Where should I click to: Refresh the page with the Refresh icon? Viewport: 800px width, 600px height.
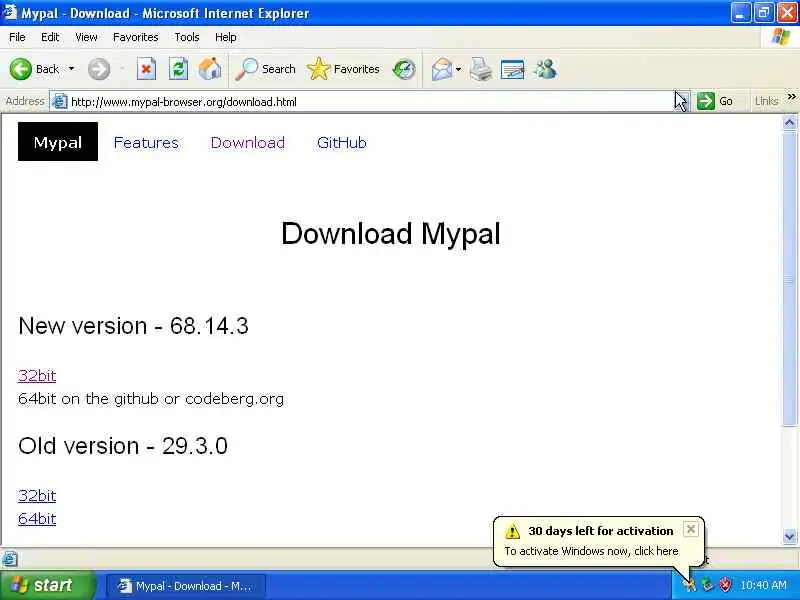tap(178, 69)
